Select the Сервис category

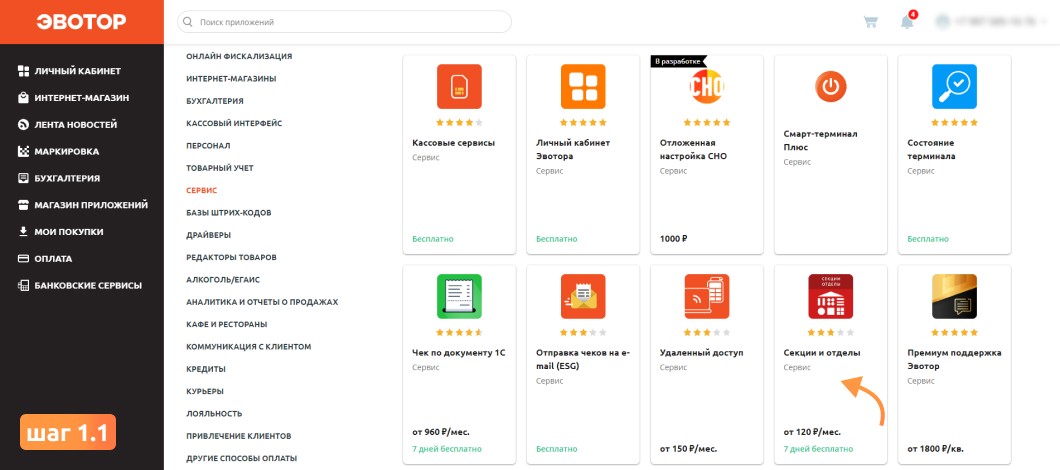coord(201,191)
